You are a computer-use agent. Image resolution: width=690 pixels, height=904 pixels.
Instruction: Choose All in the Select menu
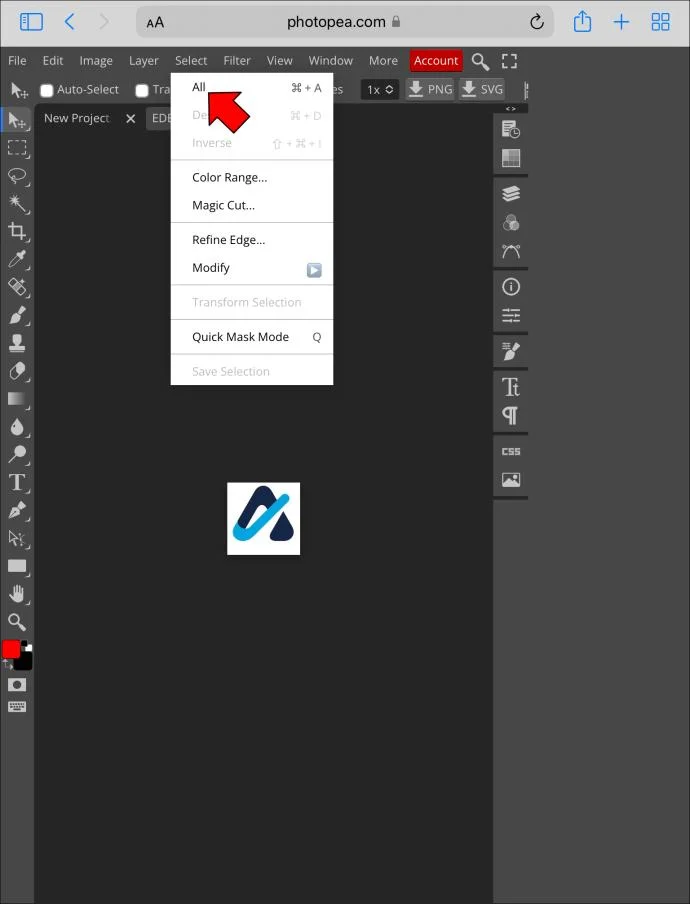(x=252, y=88)
